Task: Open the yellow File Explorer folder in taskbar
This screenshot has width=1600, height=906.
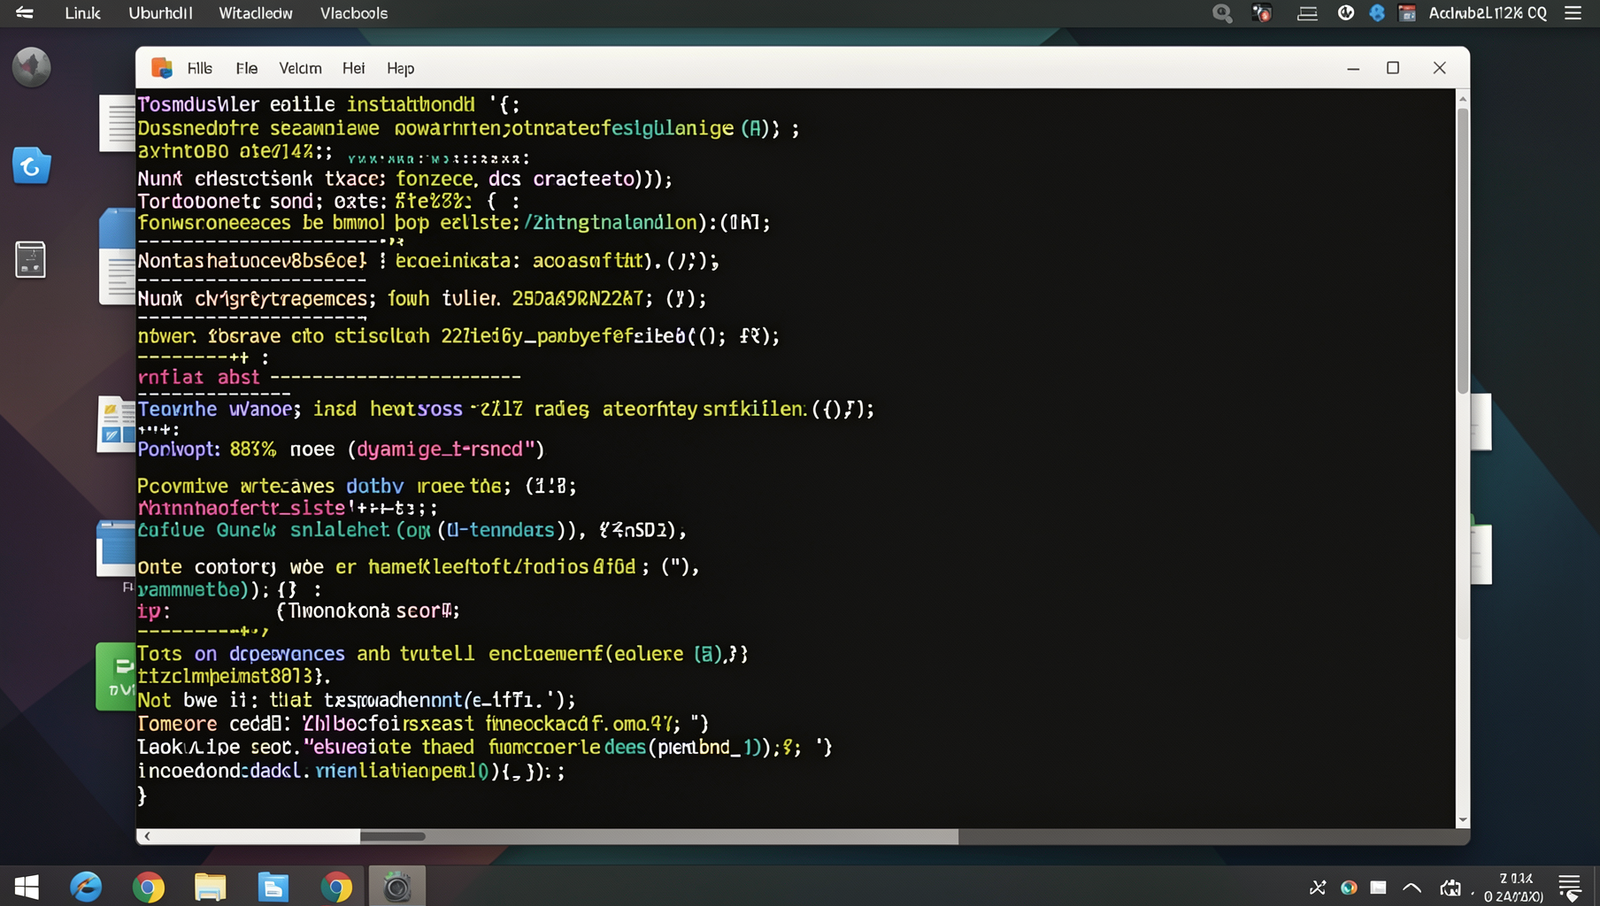Action: tap(210, 887)
